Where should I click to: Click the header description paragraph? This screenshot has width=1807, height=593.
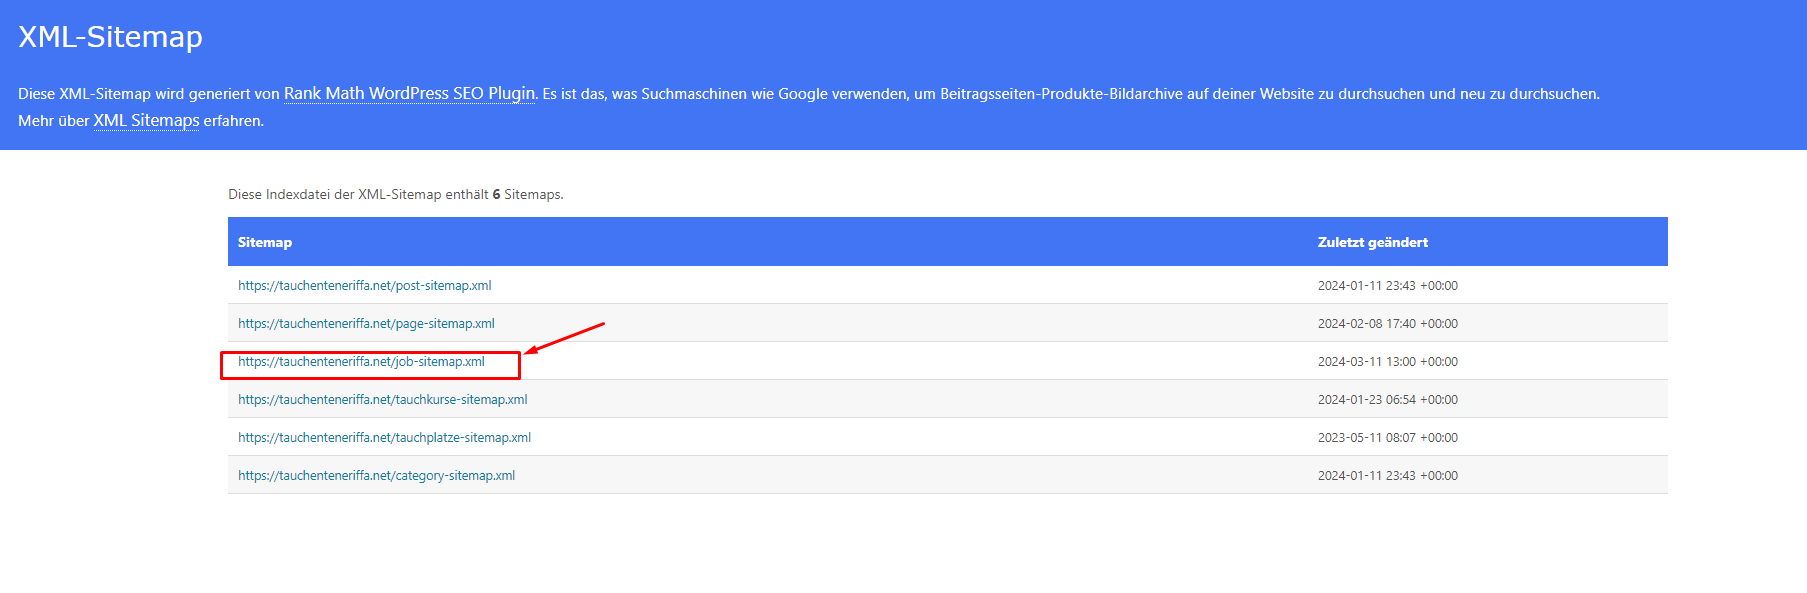(809, 107)
